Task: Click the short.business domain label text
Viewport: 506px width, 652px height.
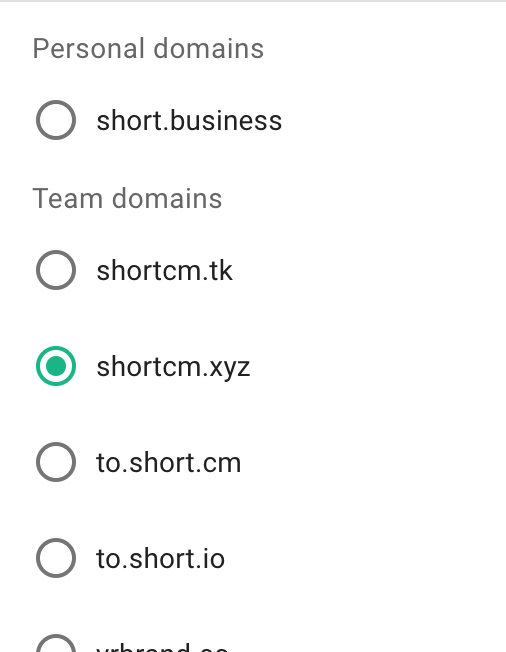Action: tap(189, 121)
